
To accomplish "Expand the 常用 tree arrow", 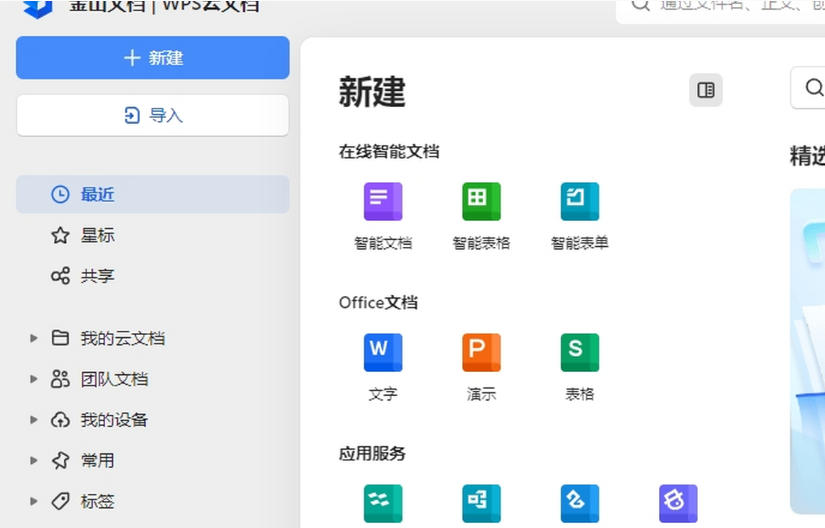I will click(34, 460).
